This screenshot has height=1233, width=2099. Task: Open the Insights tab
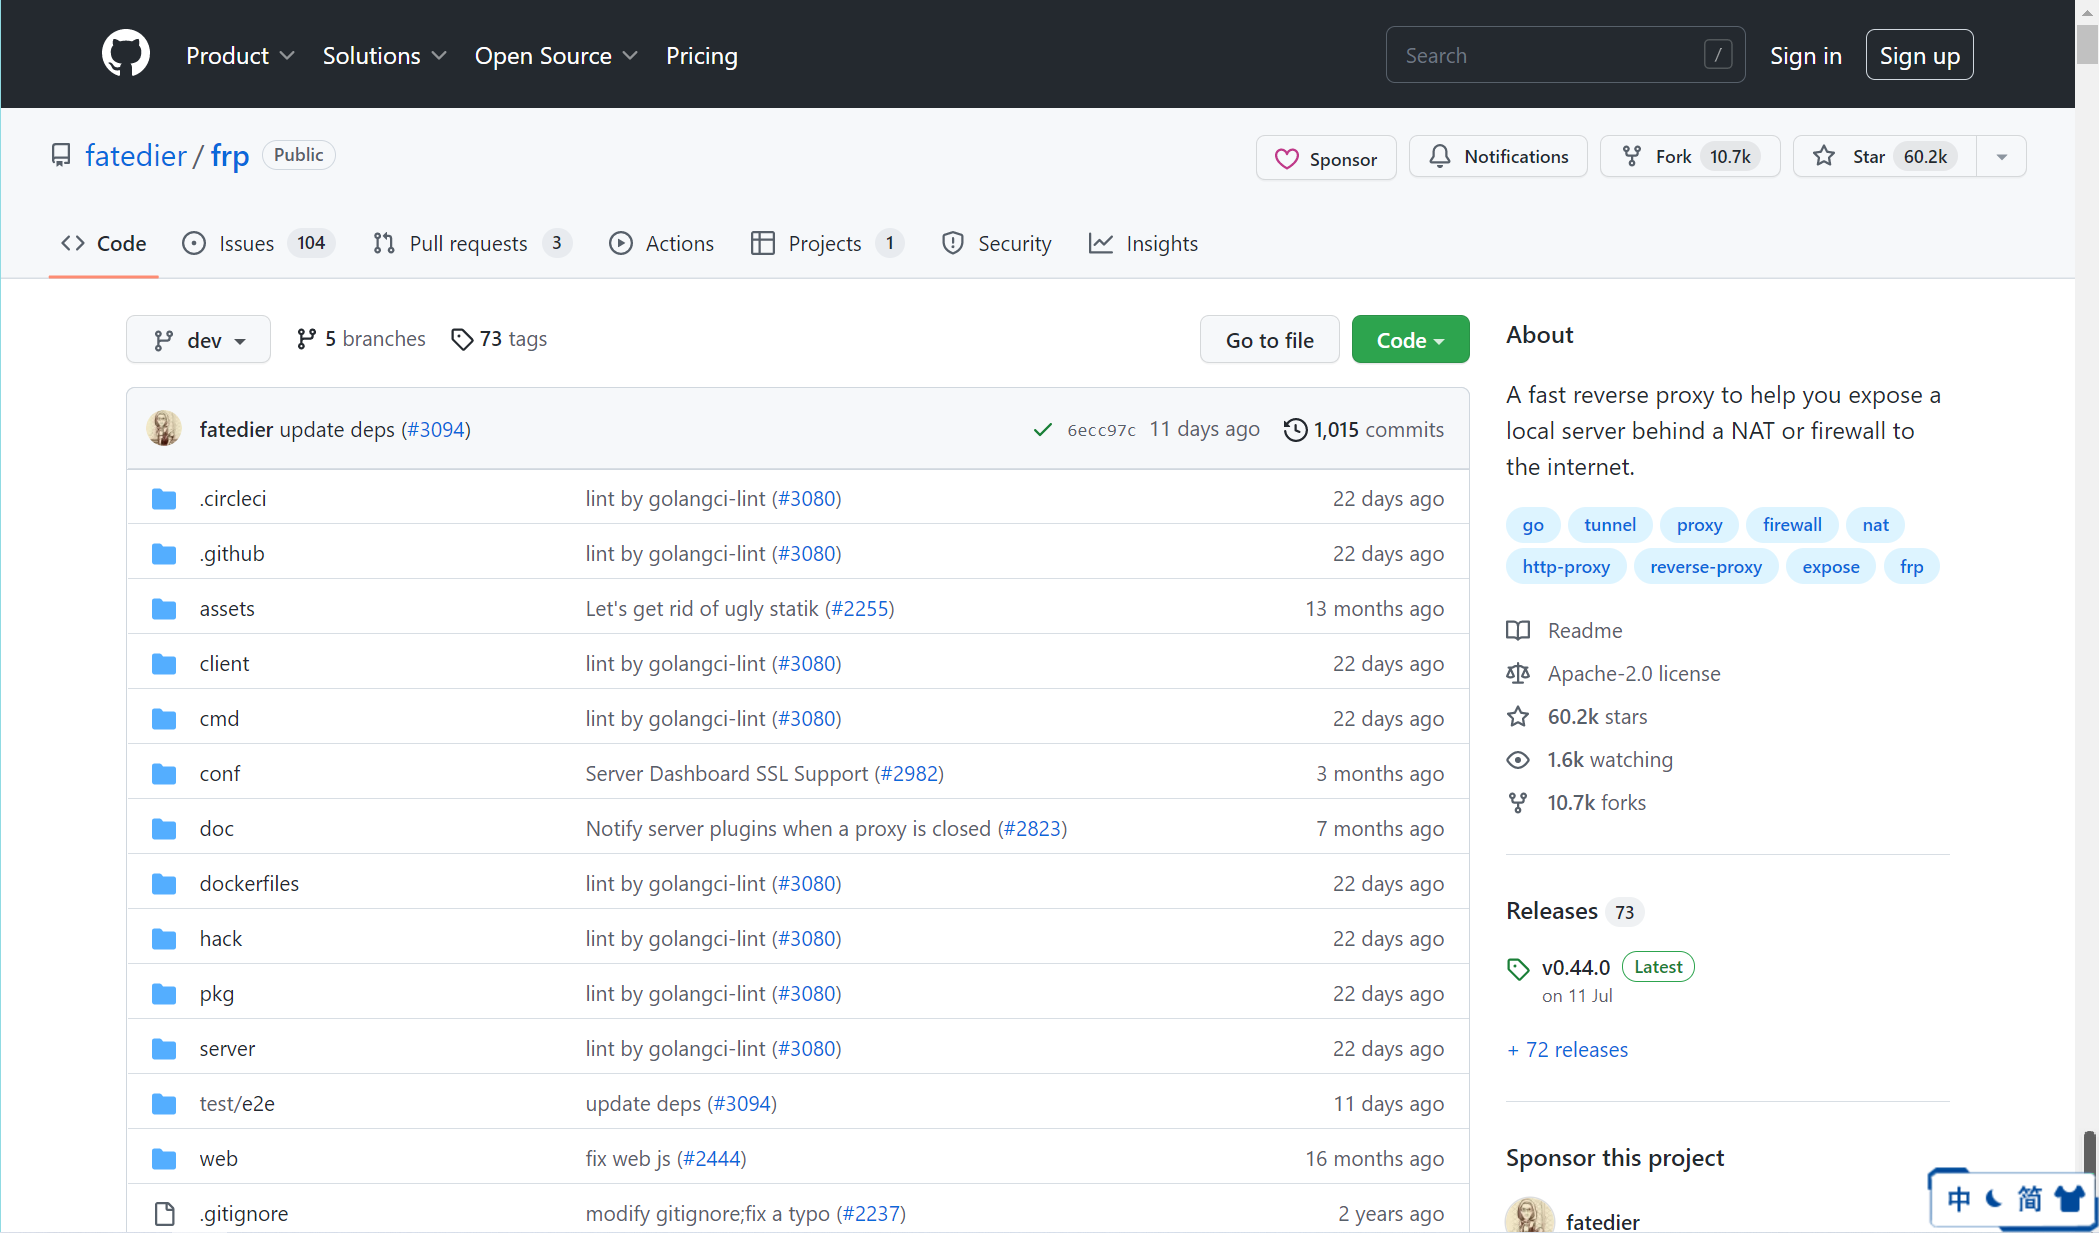pyautogui.click(x=1143, y=243)
